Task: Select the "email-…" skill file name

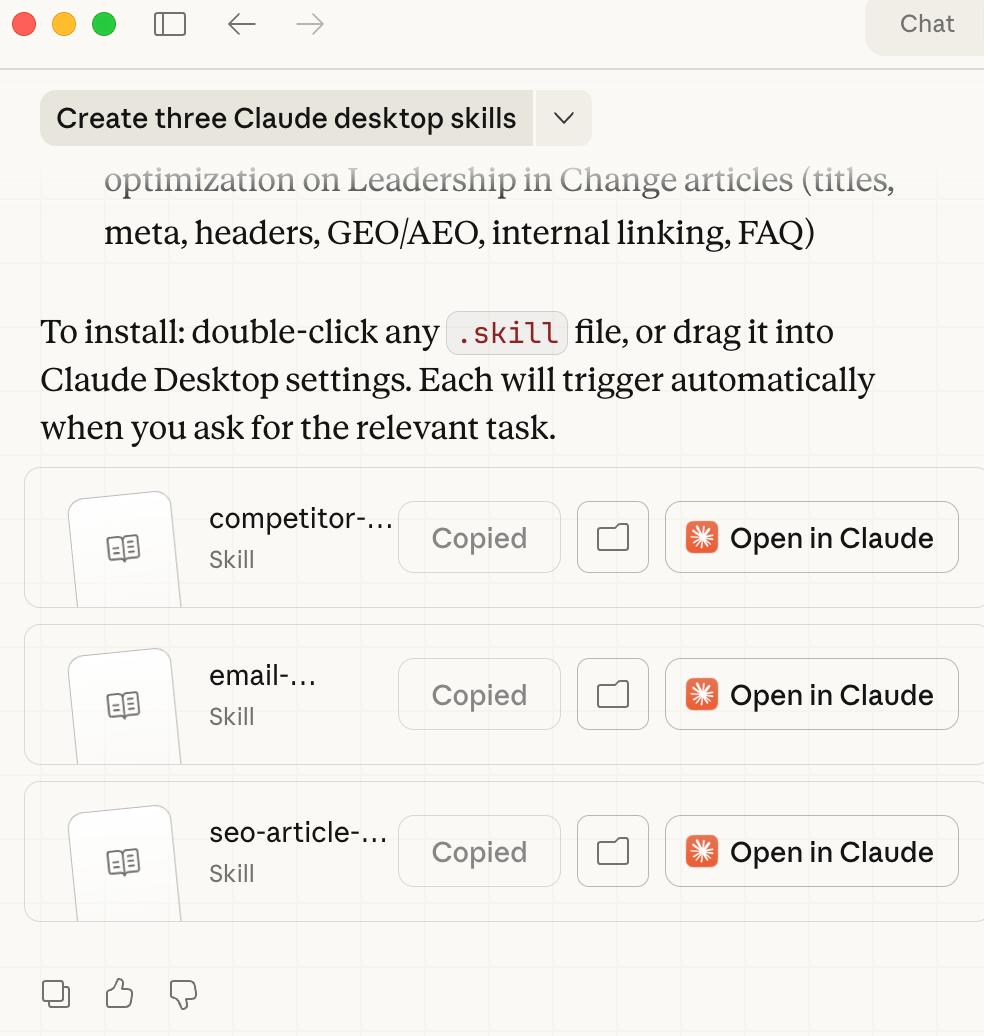Action: pyautogui.click(x=262, y=676)
